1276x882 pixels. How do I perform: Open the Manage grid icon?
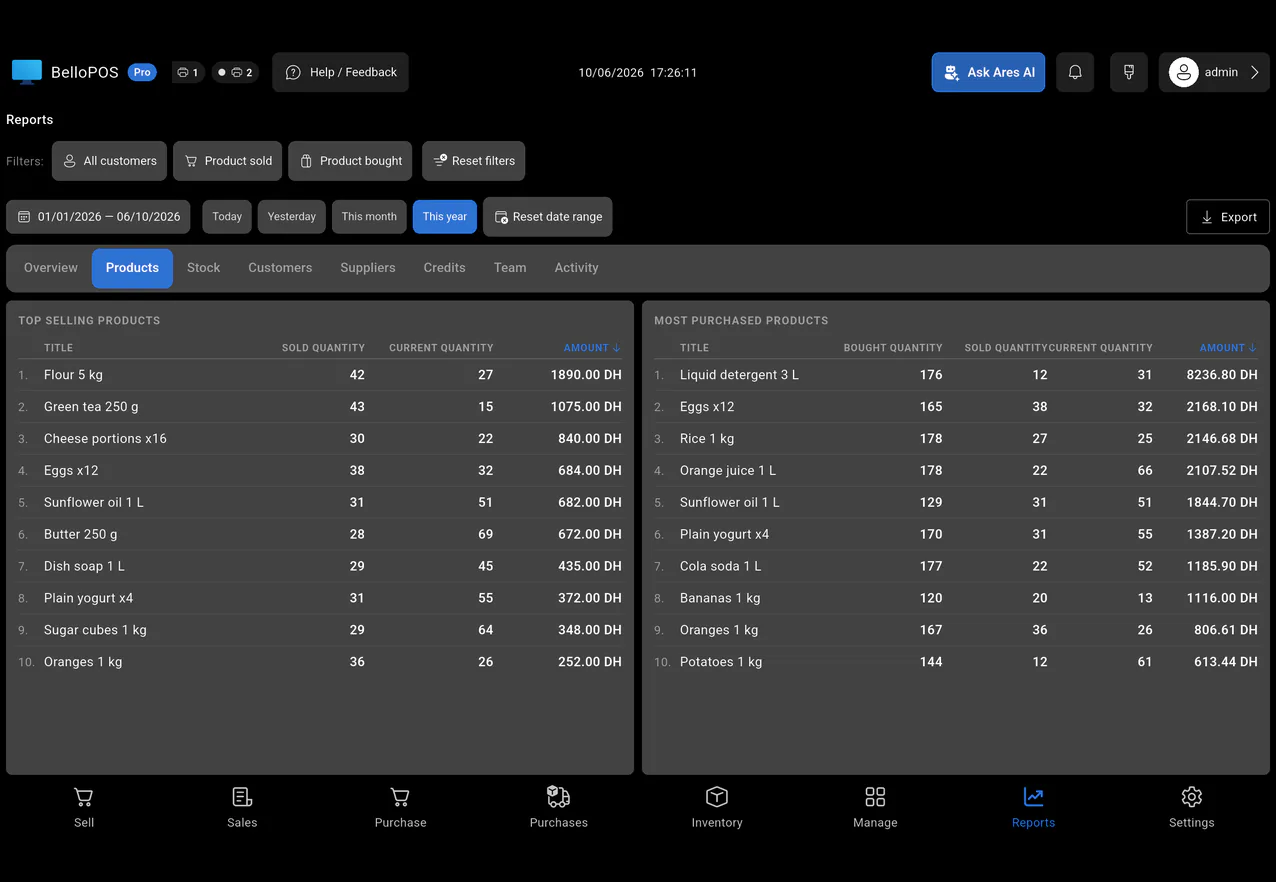[875, 797]
